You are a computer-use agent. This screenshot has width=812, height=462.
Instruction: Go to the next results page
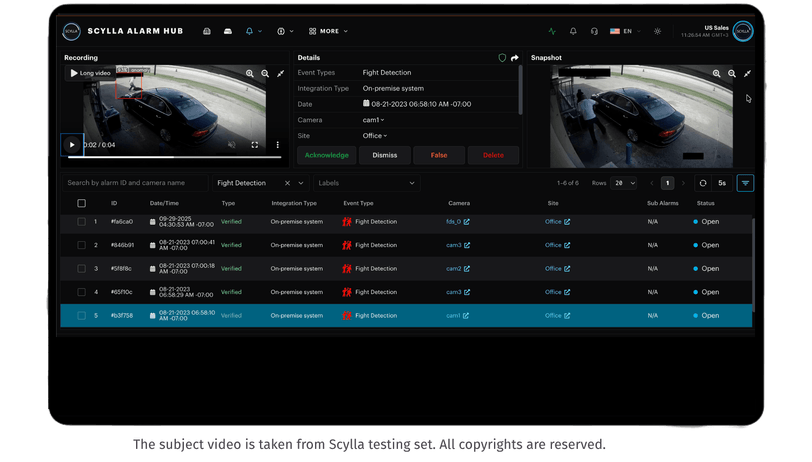click(x=683, y=183)
